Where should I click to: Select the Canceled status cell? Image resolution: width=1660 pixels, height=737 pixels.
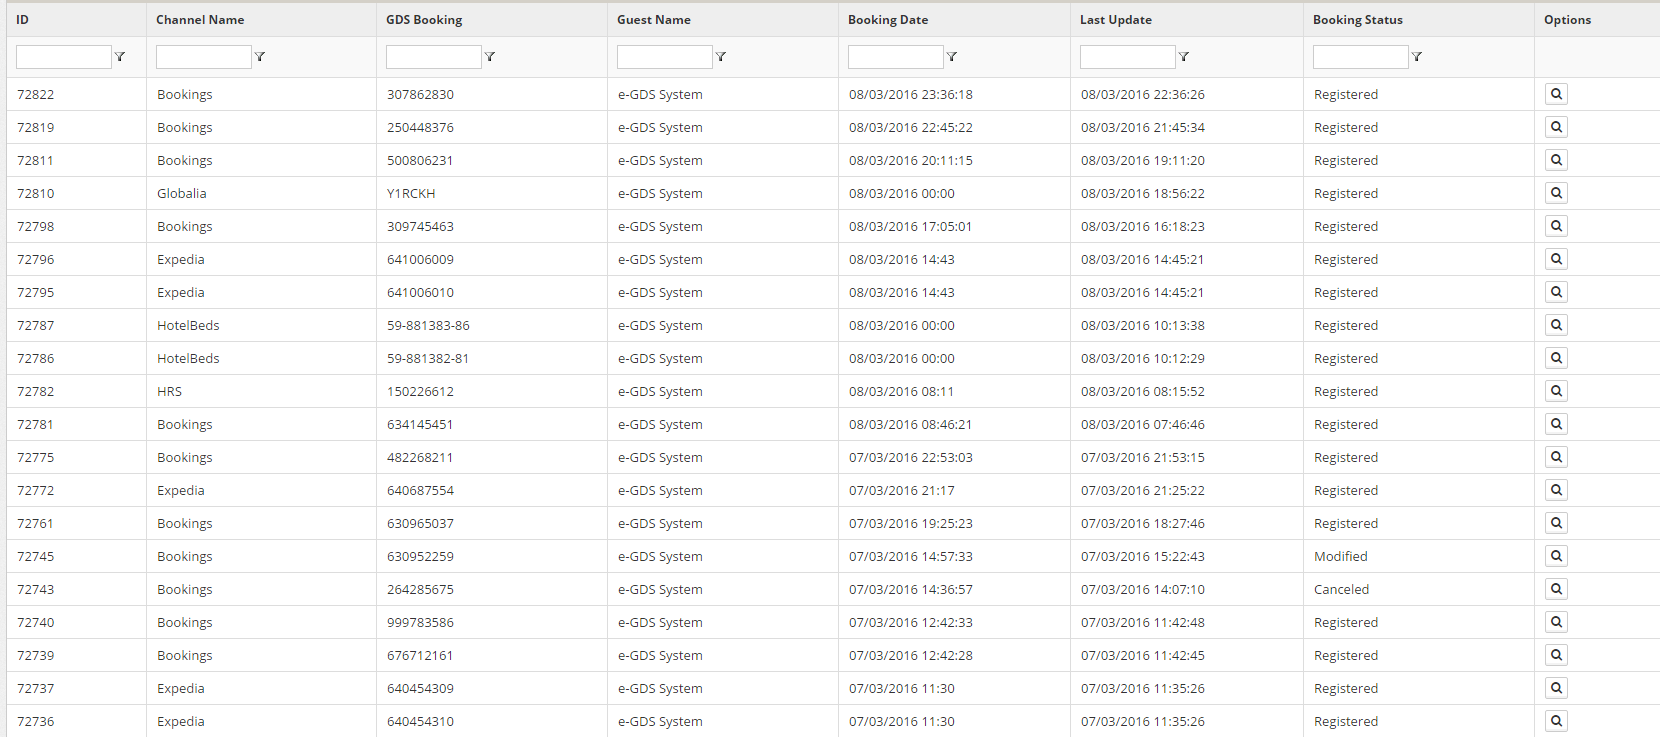point(1342,590)
